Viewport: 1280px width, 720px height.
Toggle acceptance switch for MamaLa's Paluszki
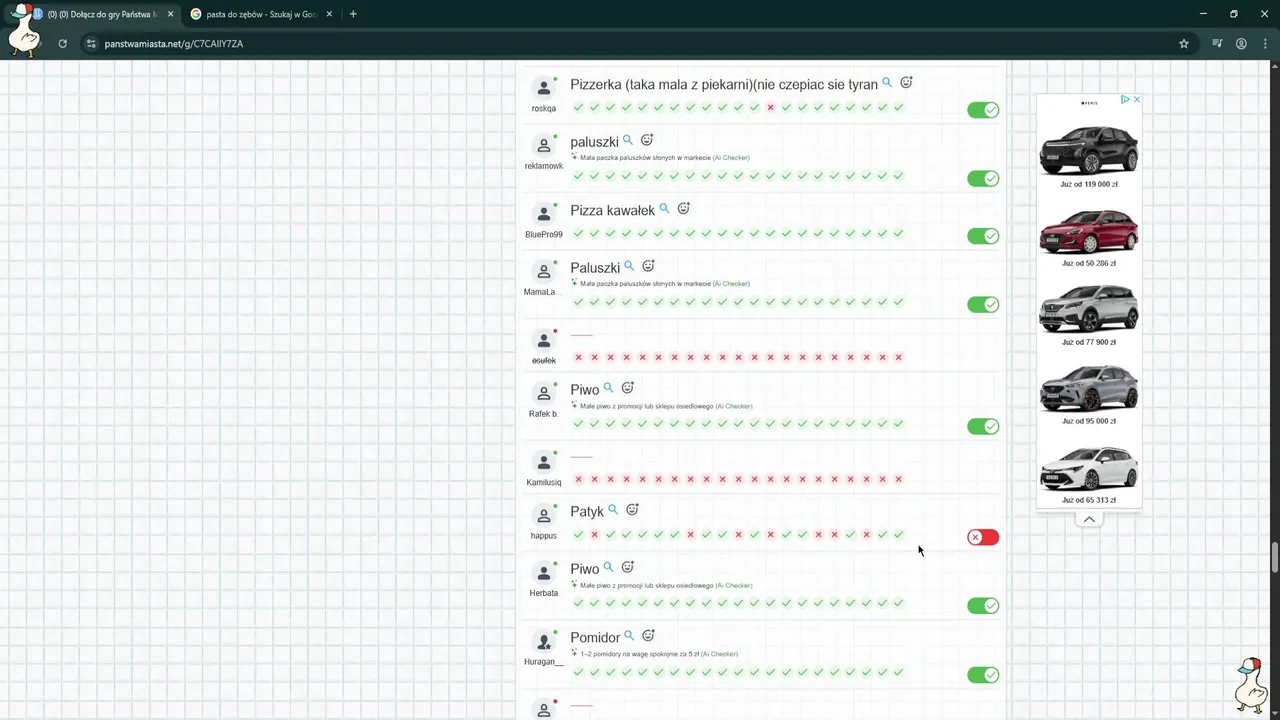[x=983, y=305]
